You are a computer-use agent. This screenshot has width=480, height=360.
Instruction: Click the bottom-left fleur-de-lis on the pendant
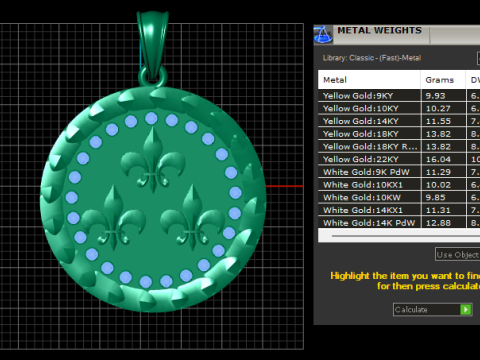pos(113,217)
